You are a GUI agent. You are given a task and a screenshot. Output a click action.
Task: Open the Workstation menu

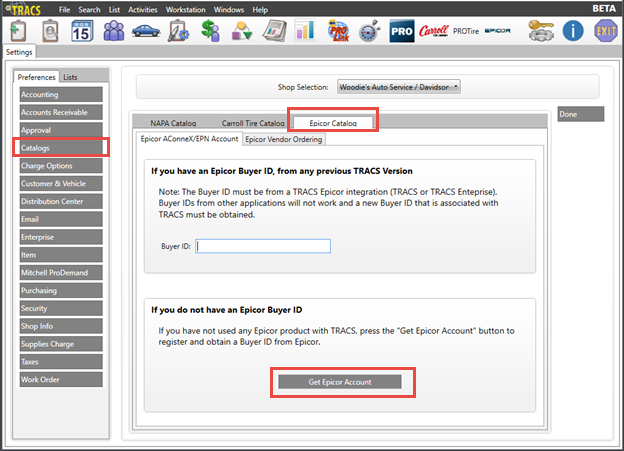coord(185,10)
